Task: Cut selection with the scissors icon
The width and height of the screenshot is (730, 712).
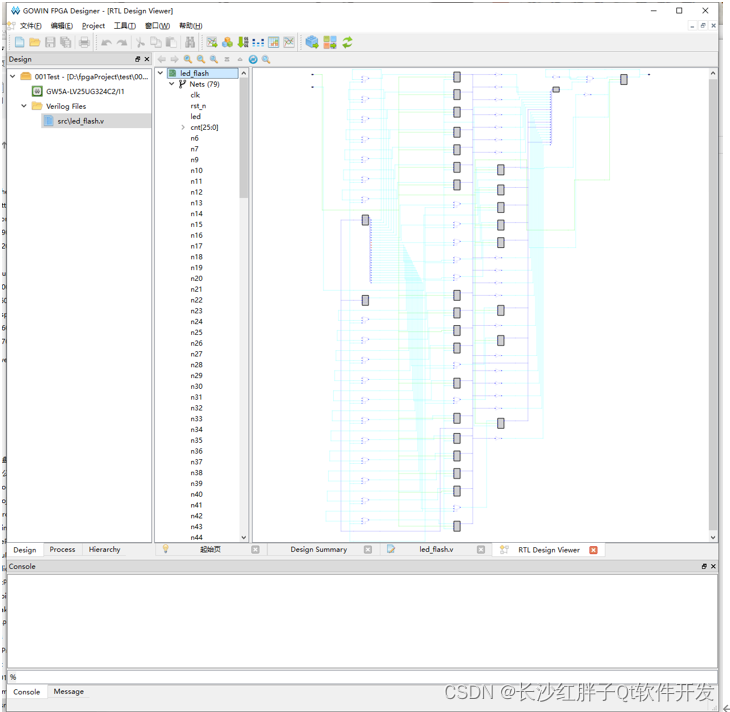Action: 140,42
